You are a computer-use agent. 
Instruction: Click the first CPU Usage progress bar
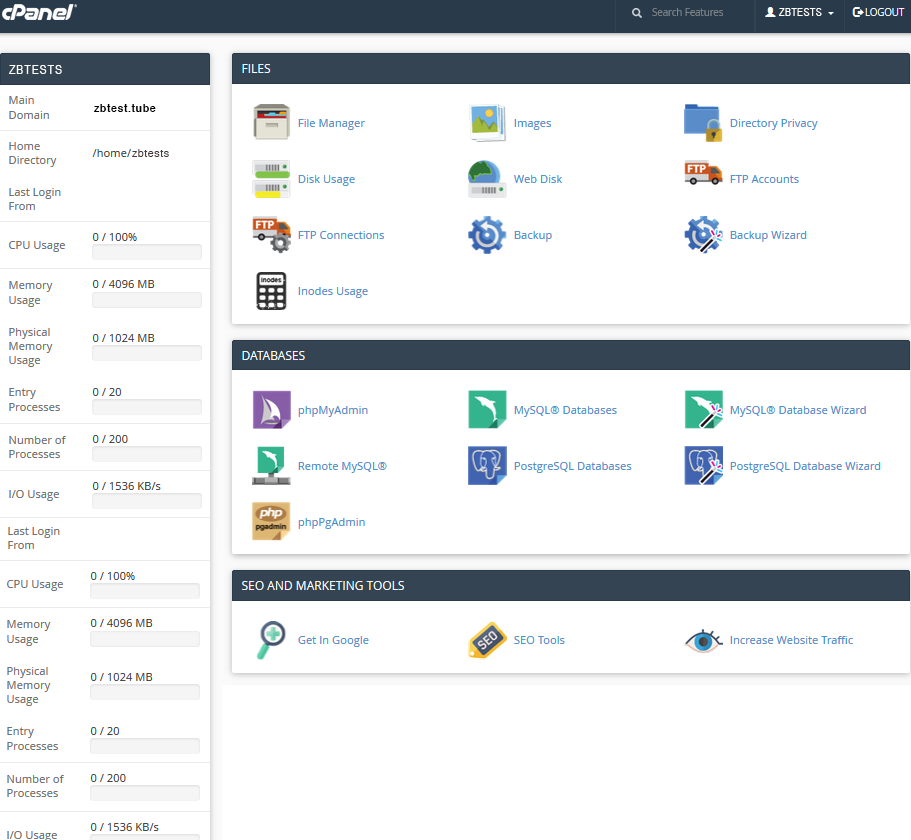click(x=147, y=252)
